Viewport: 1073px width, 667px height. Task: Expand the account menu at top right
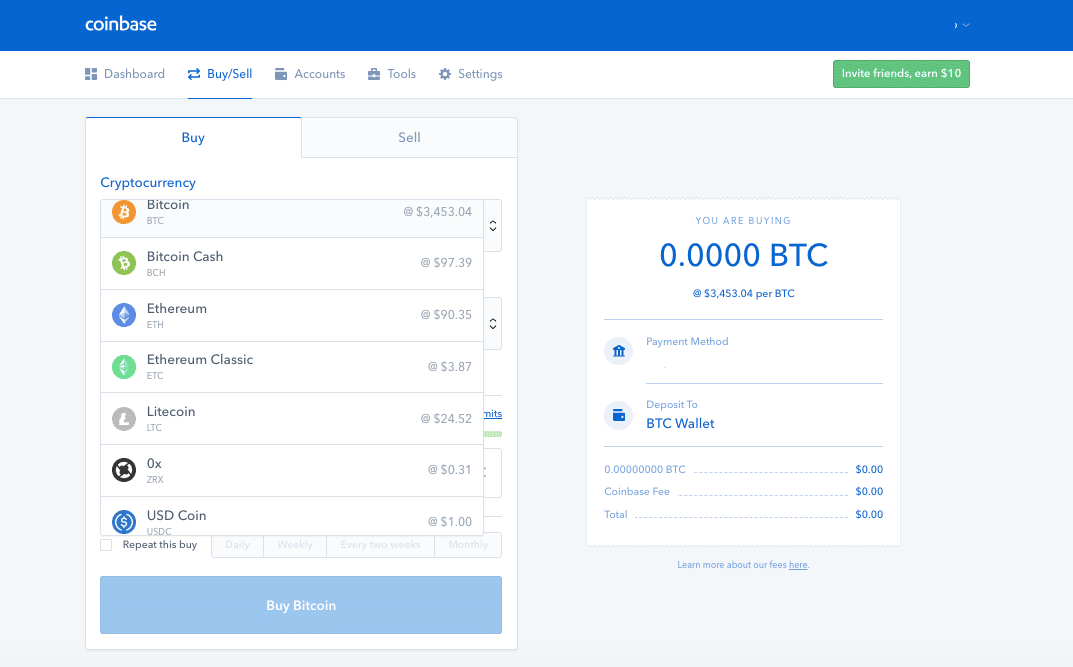point(963,24)
